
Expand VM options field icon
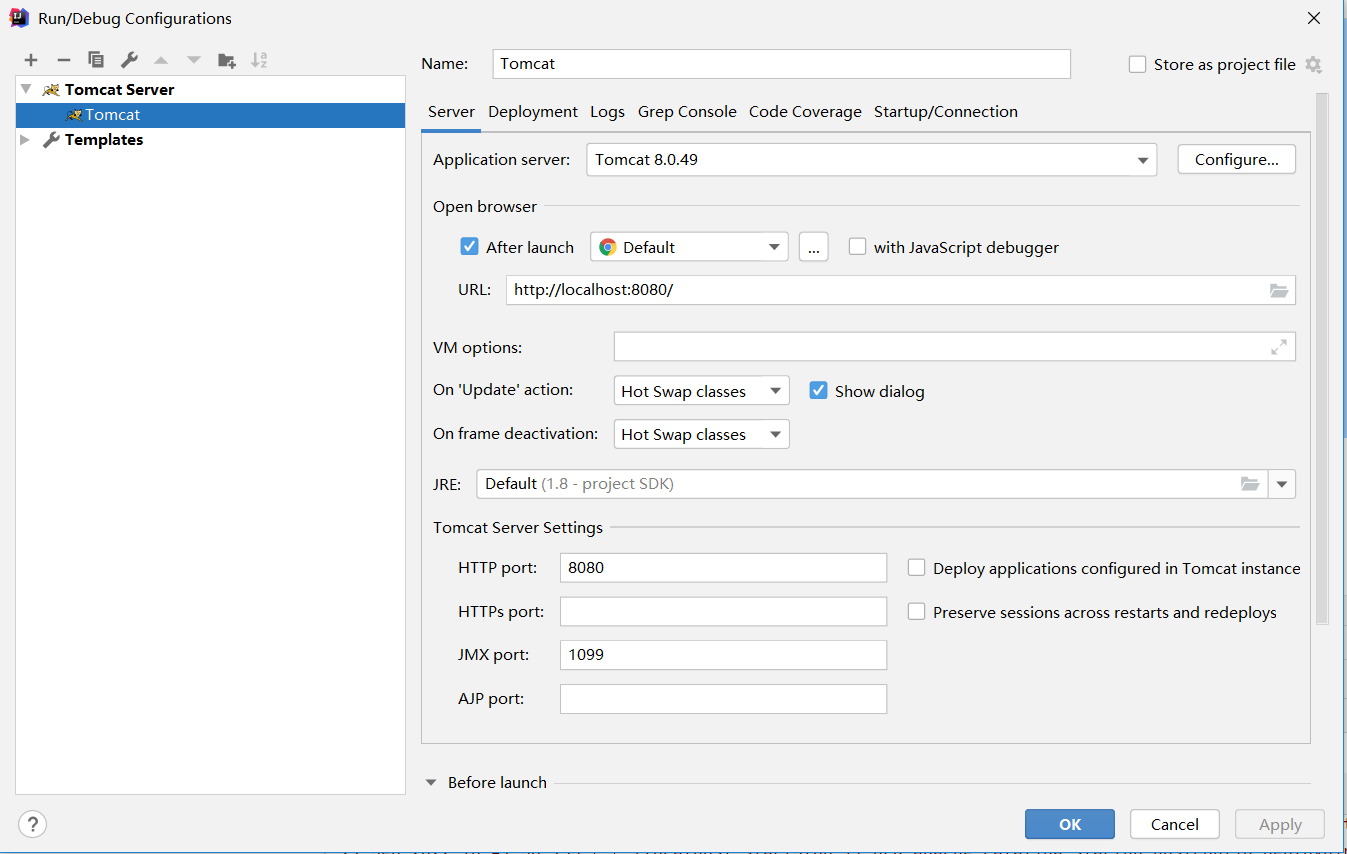pos(1279,347)
